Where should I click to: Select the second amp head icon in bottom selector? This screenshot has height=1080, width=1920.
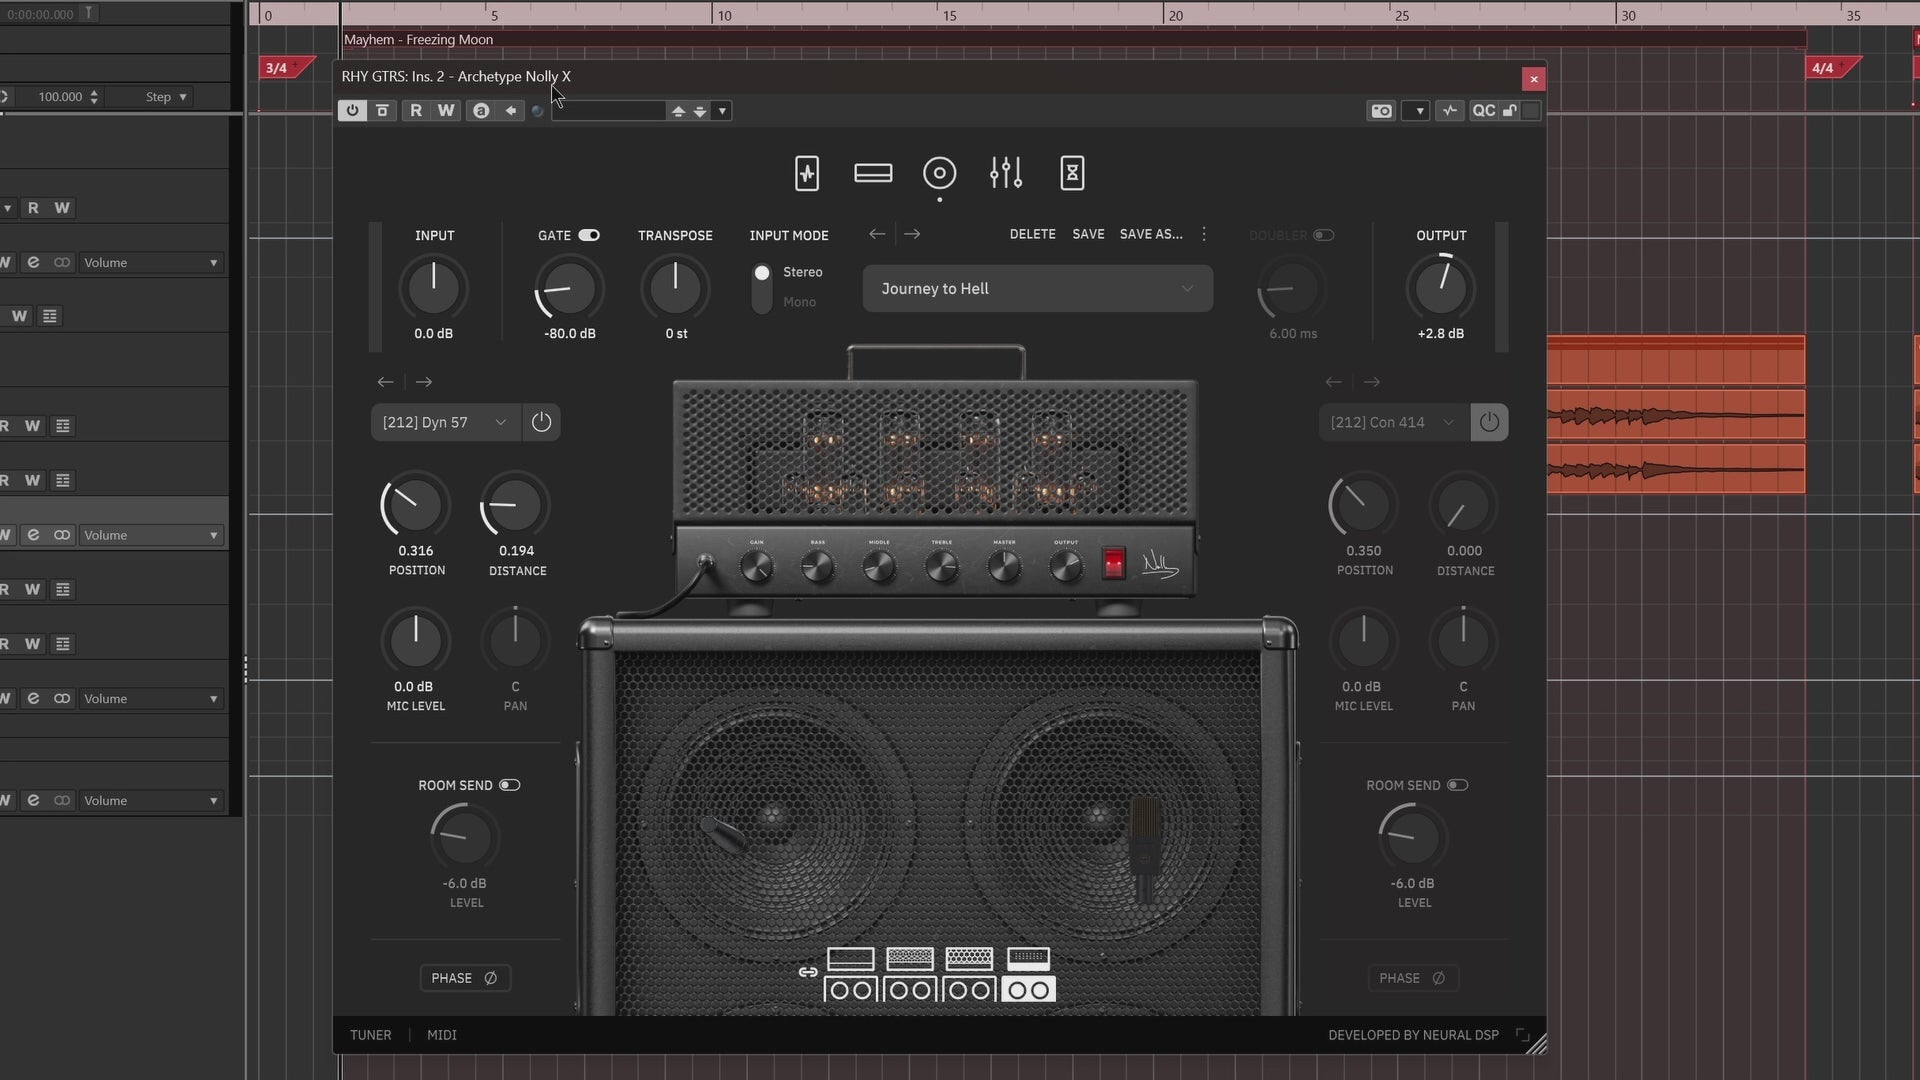(910, 958)
